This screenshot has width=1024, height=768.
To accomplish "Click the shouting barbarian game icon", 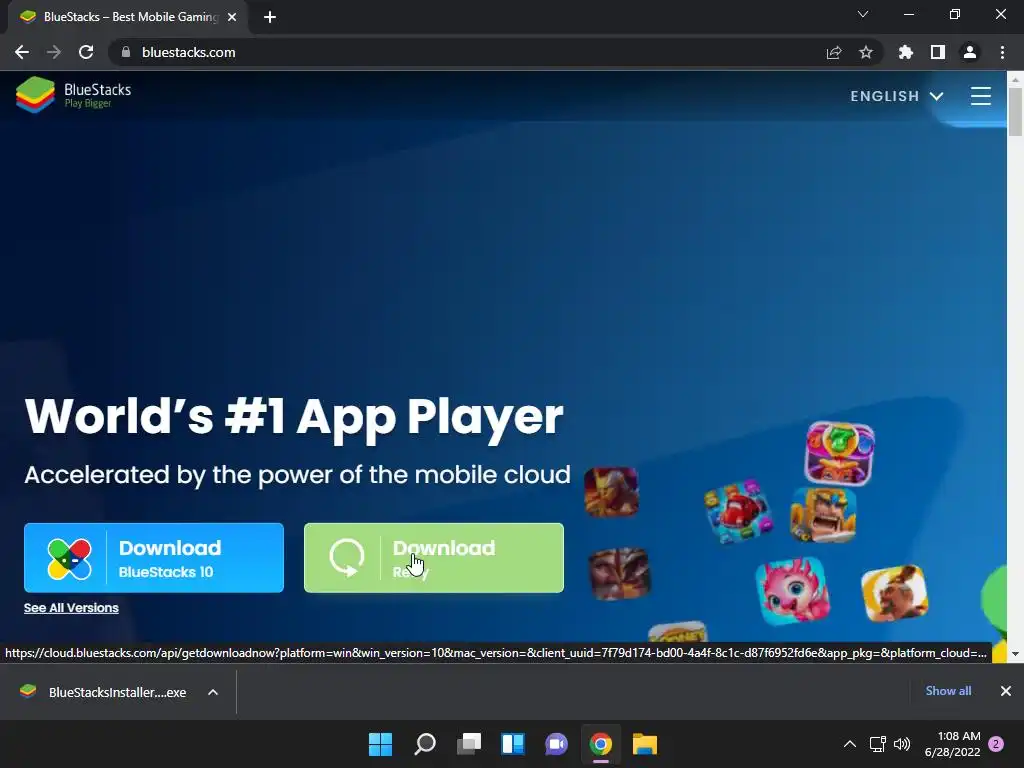I will tap(823, 515).
